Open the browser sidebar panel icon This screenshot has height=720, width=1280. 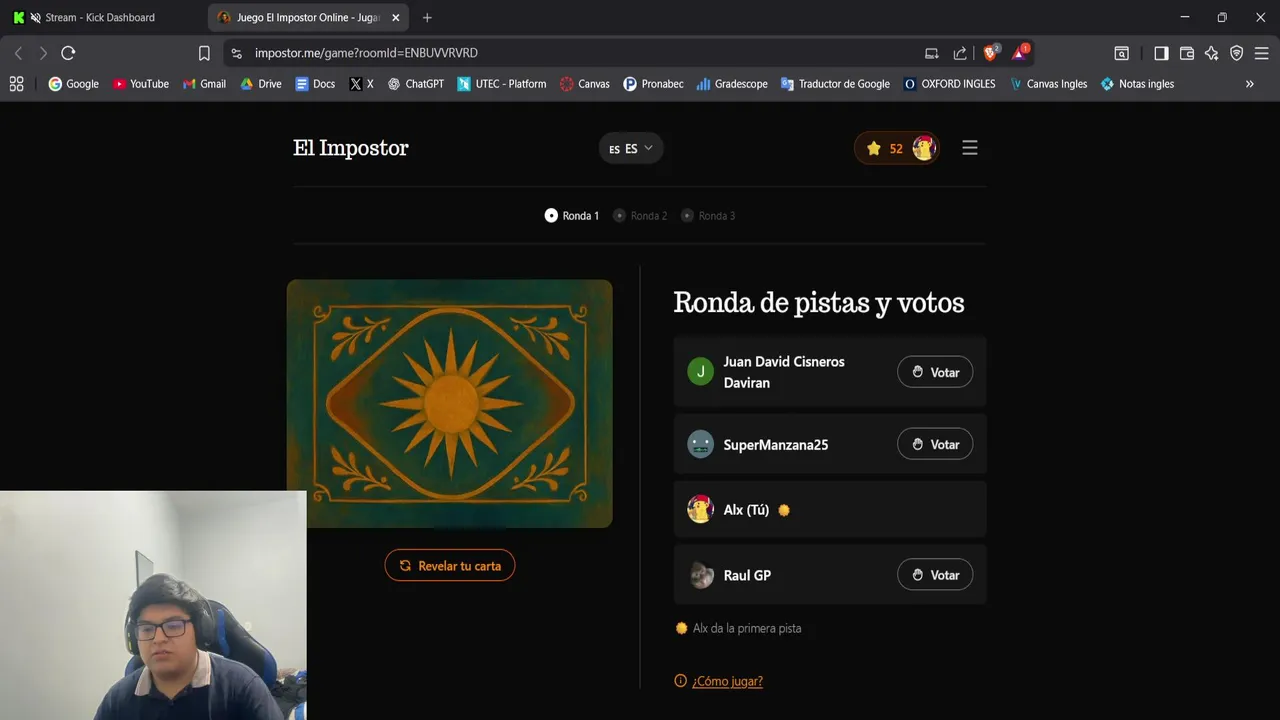[1161, 53]
